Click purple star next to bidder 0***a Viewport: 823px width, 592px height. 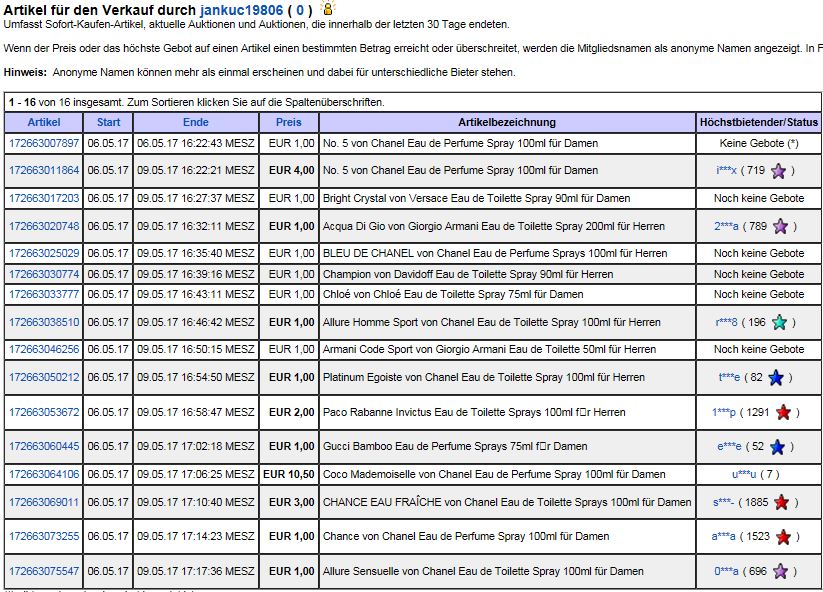780,571
